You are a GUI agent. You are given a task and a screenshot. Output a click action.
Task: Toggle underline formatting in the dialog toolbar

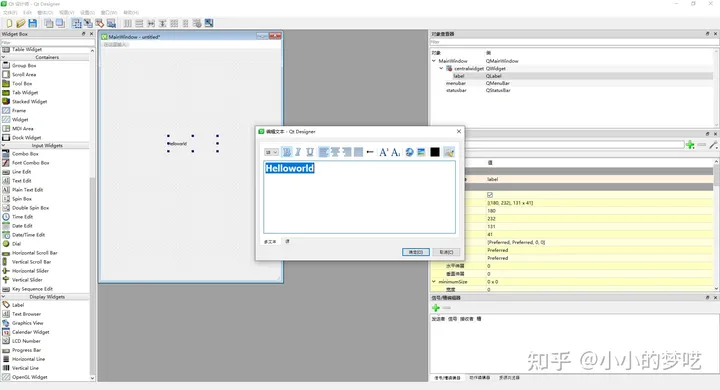[310, 152]
